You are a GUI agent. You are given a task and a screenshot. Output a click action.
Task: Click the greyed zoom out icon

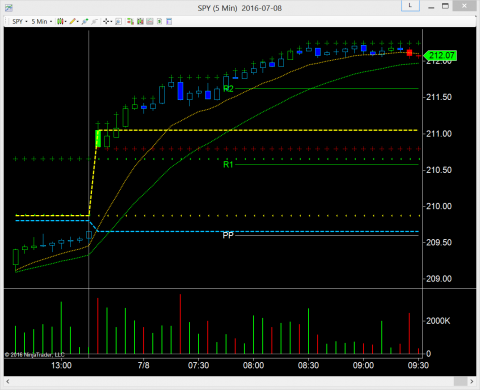(x=94, y=22)
